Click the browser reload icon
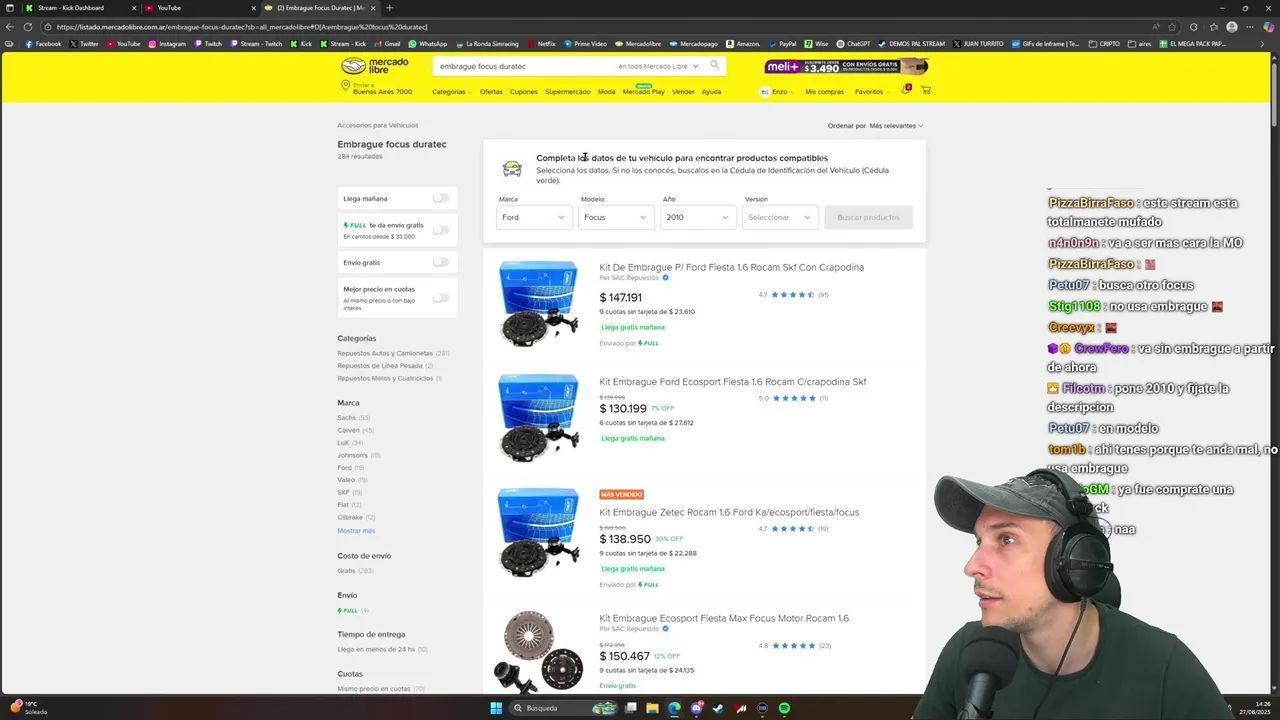The height and width of the screenshot is (720, 1280). [x=27, y=27]
